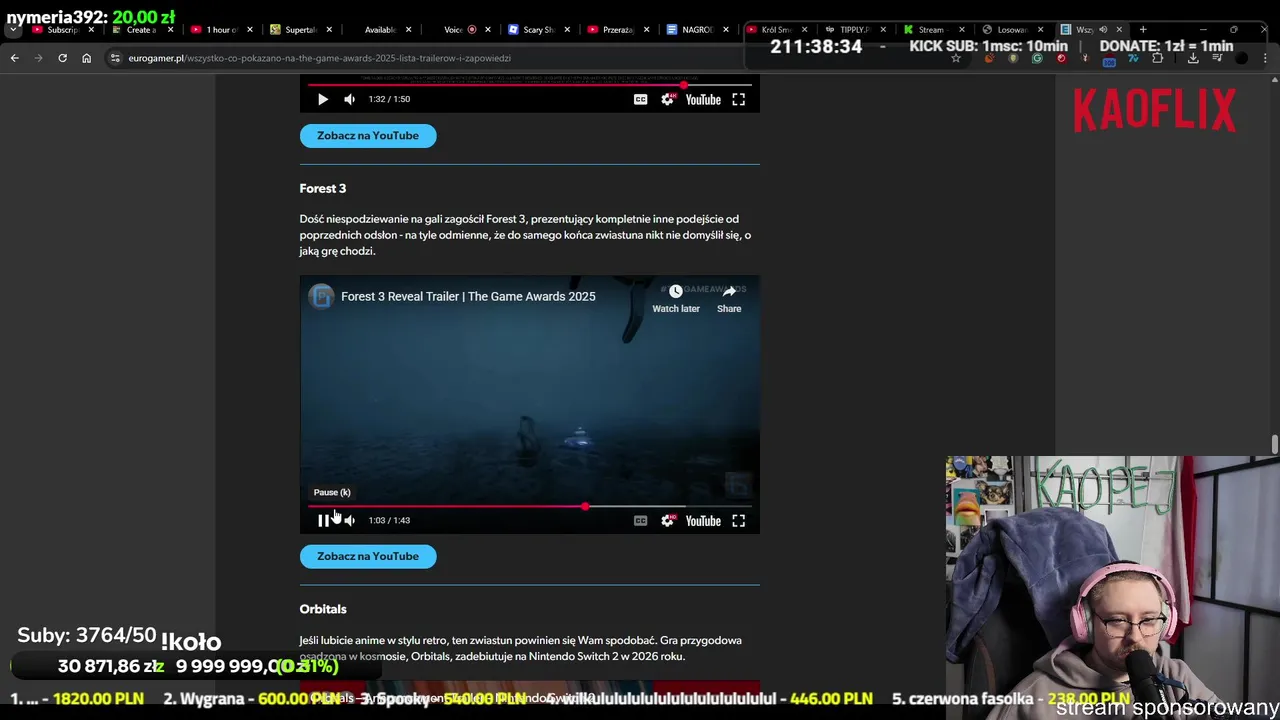Open settings gear in Forest 3 player

667,520
